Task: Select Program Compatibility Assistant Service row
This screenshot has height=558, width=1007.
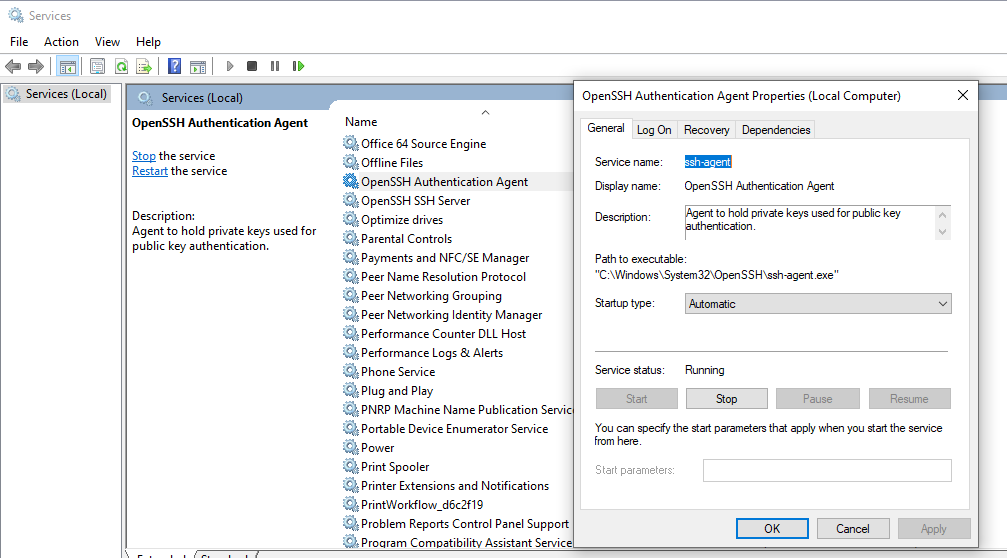Action: coord(457,542)
